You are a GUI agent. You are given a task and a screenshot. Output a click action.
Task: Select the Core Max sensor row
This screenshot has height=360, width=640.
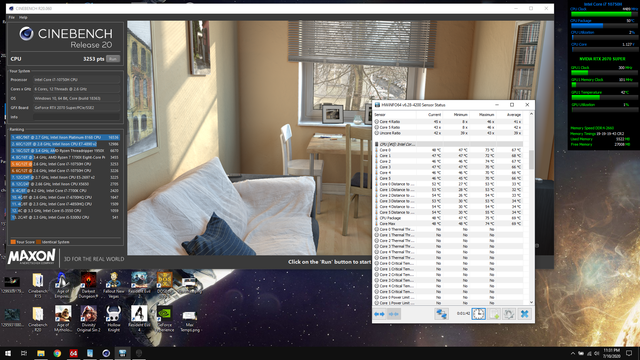(448, 224)
